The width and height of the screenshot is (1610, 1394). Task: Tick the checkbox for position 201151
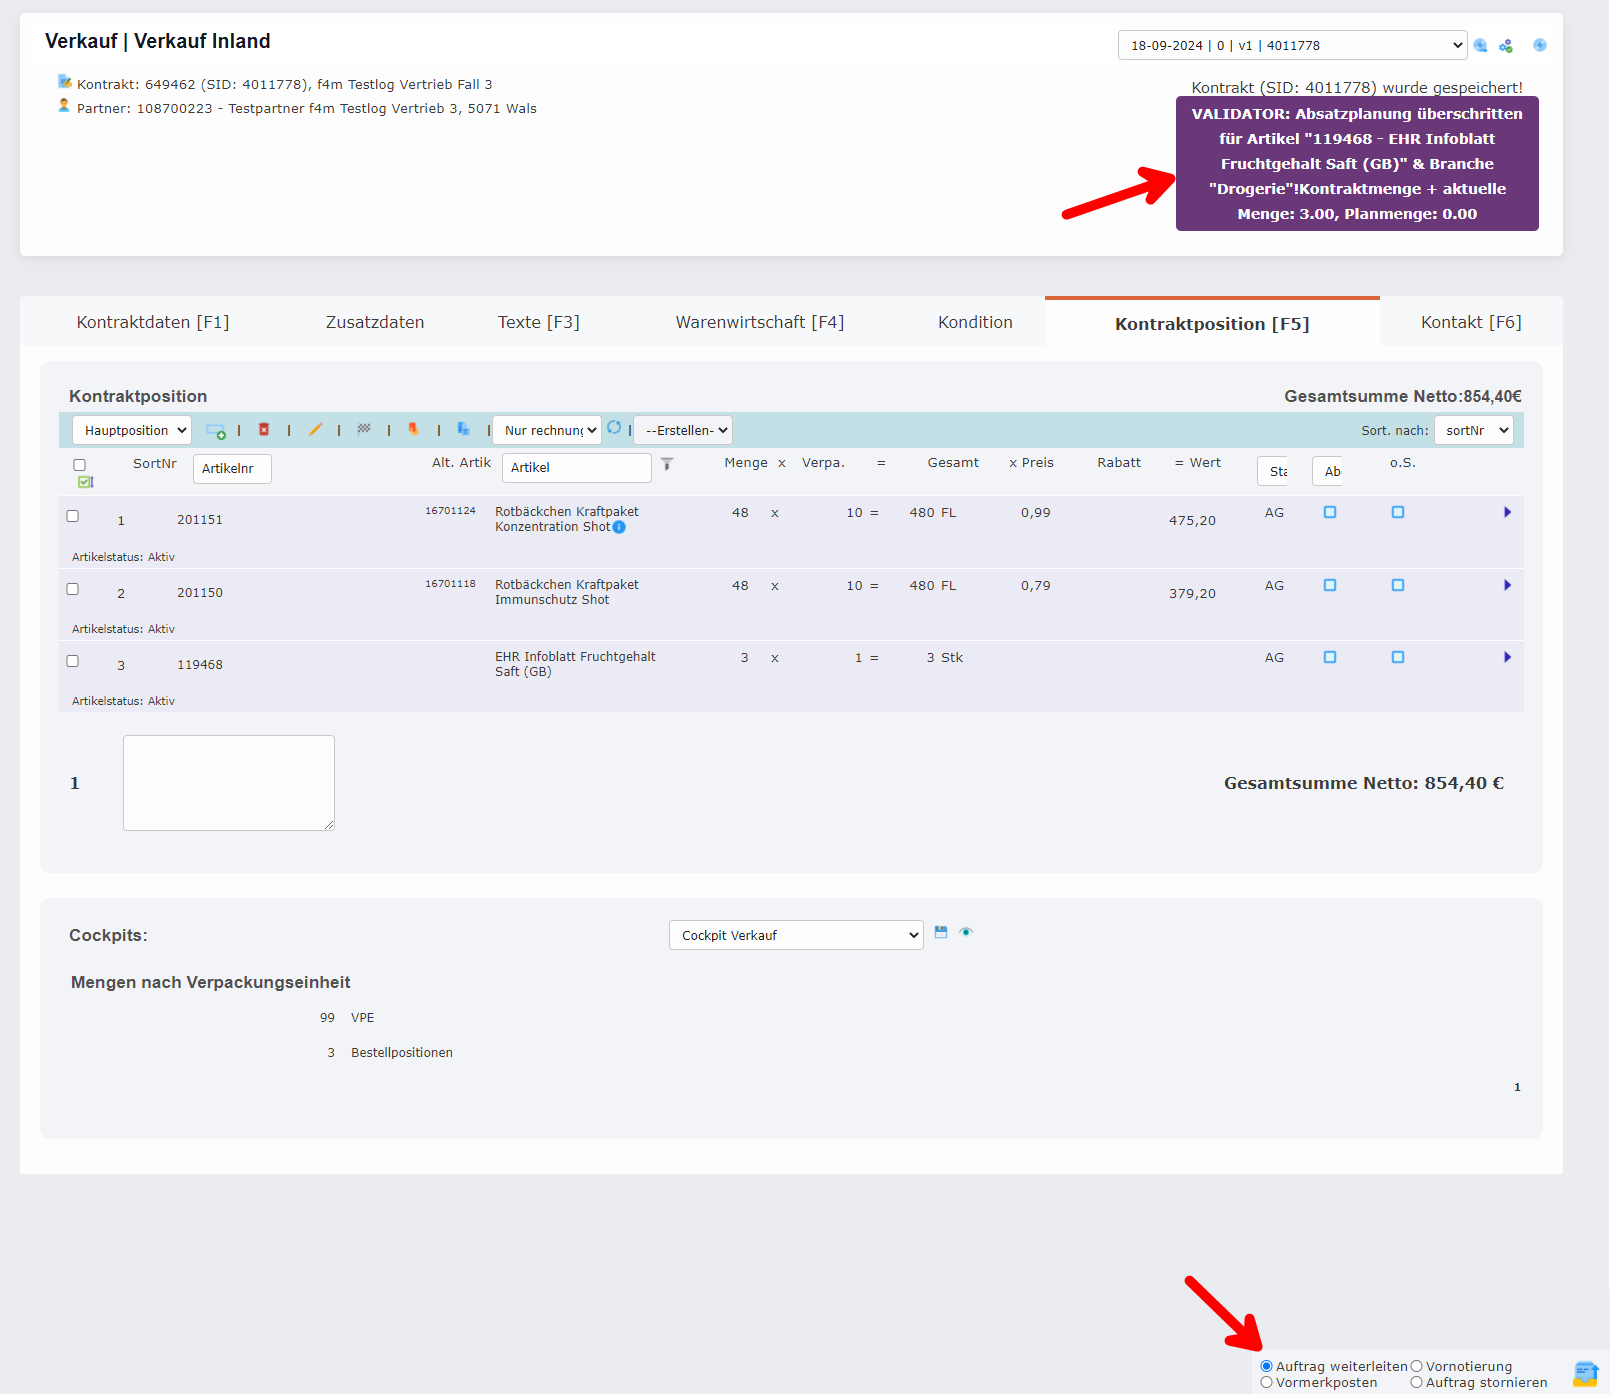73,516
